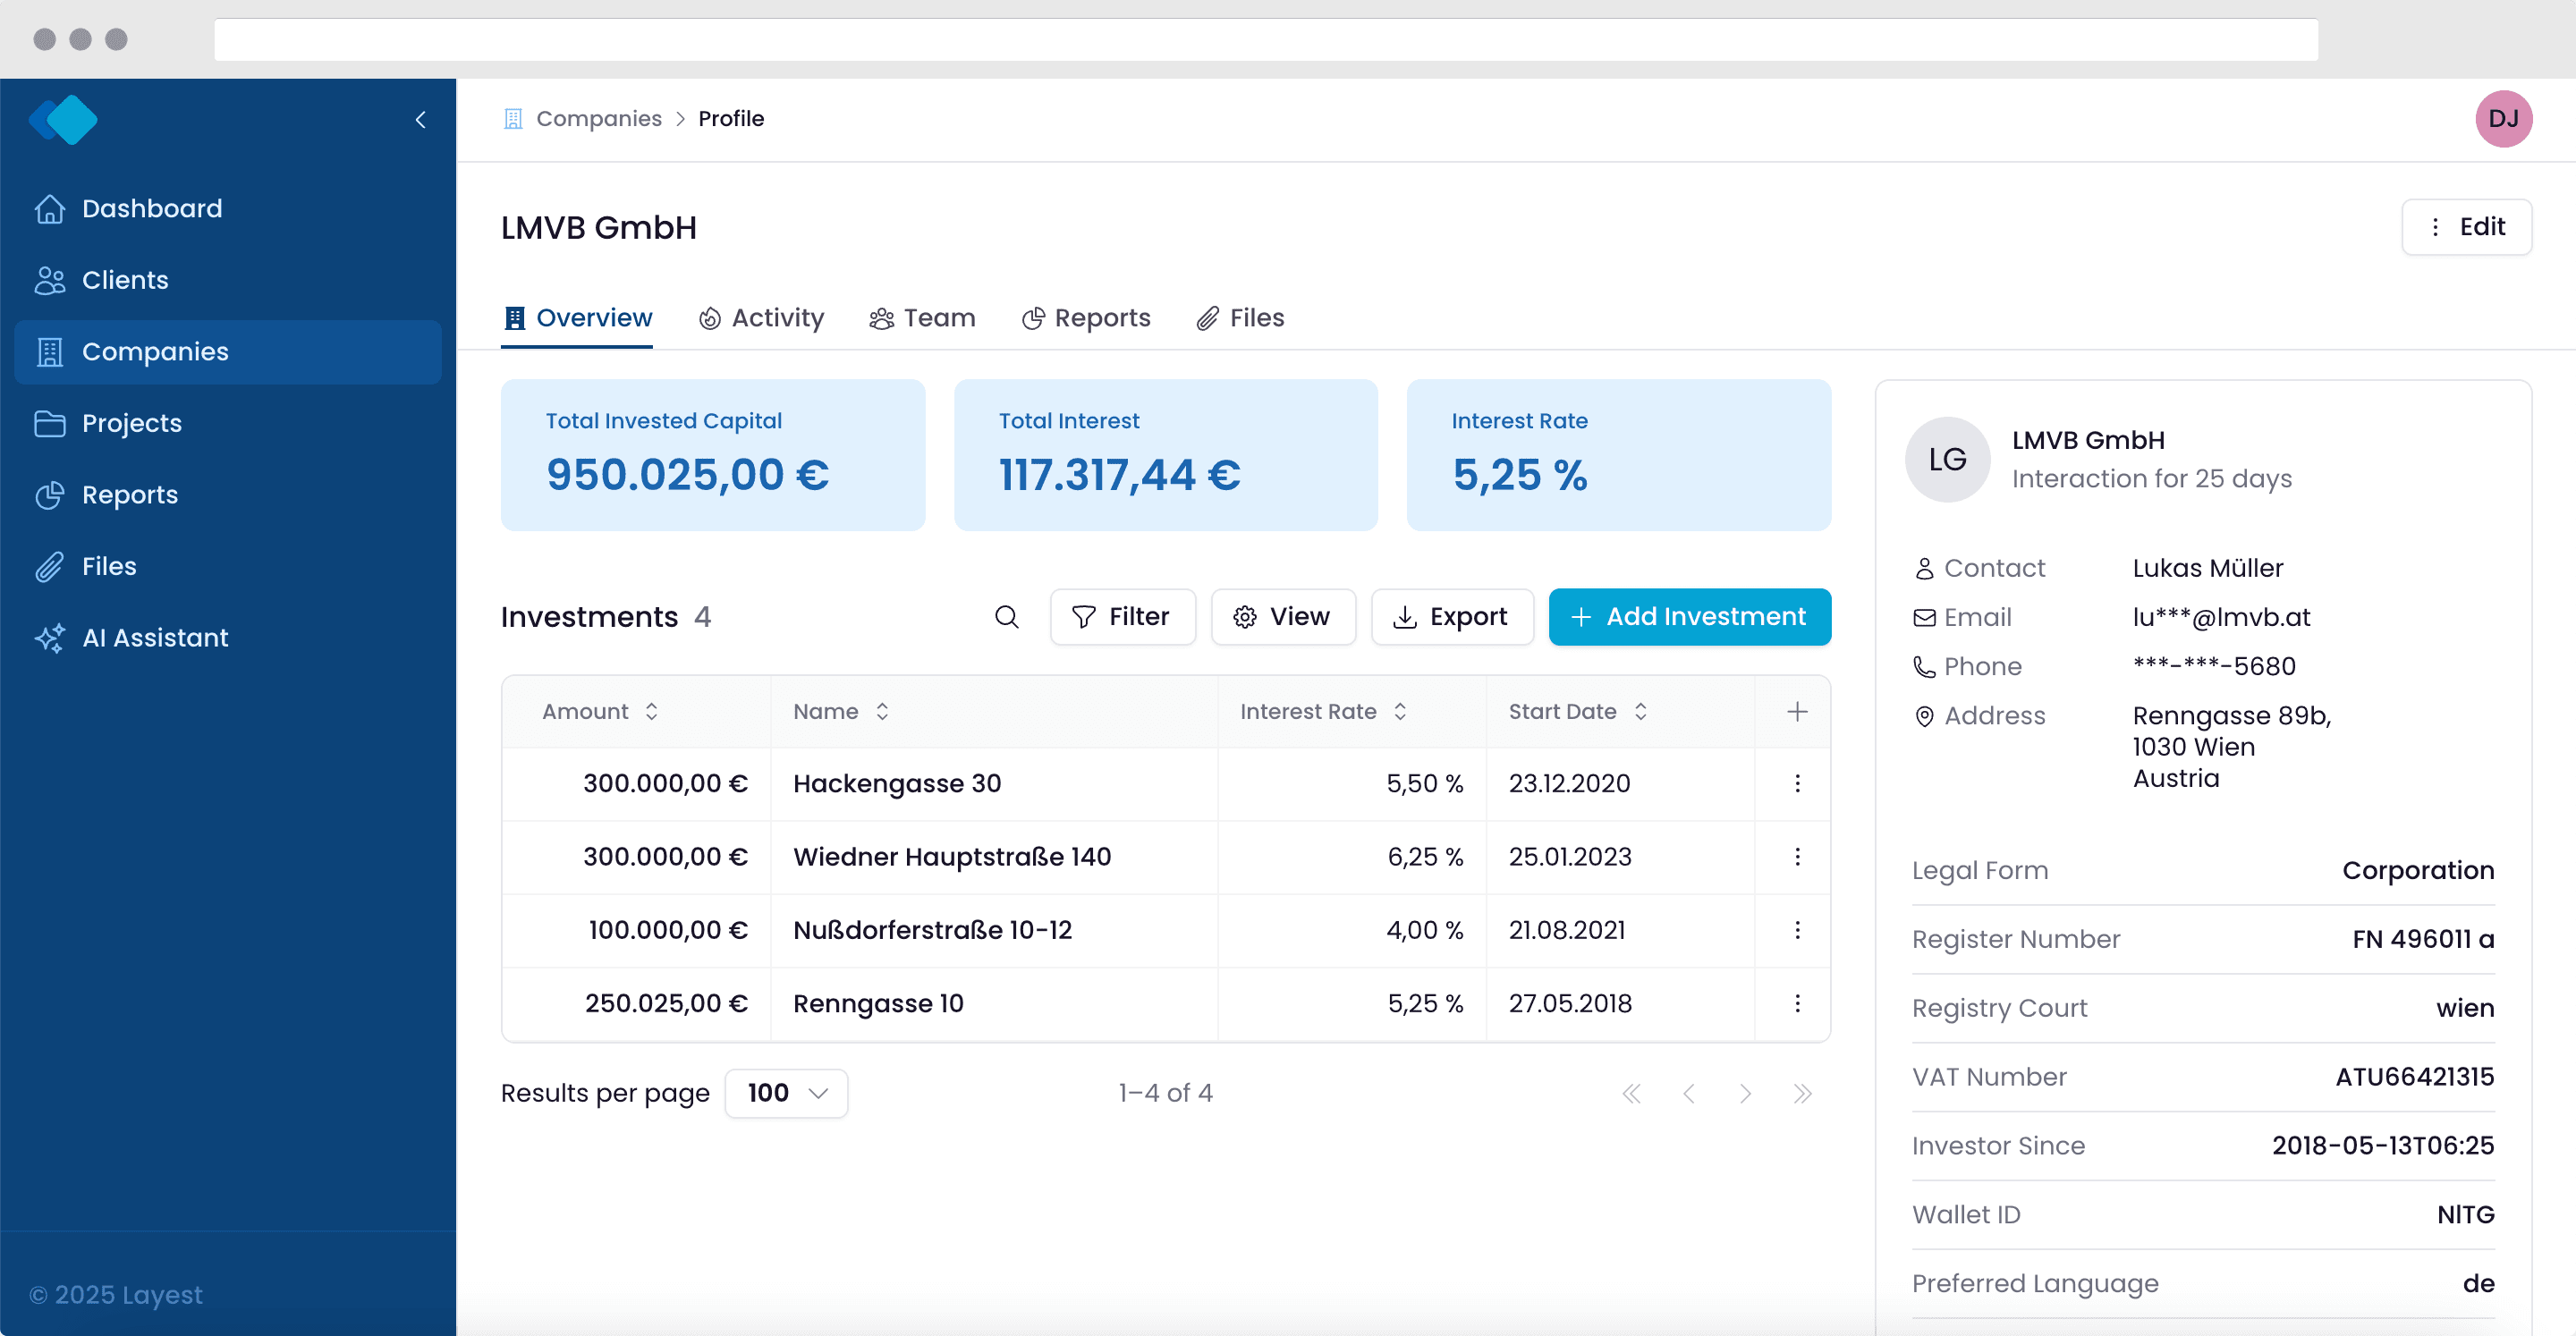
Task: Open the search icon above the investments table
Action: coord(1007,617)
